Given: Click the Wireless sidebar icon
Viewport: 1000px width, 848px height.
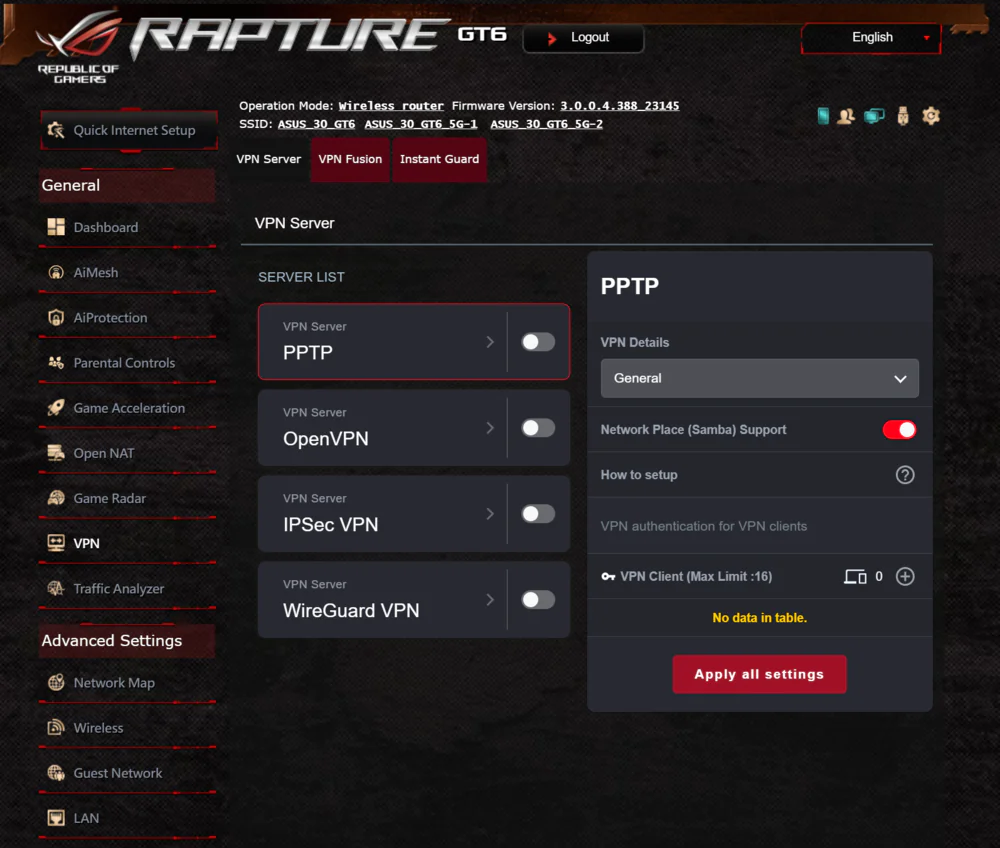Looking at the screenshot, I should click(56, 727).
